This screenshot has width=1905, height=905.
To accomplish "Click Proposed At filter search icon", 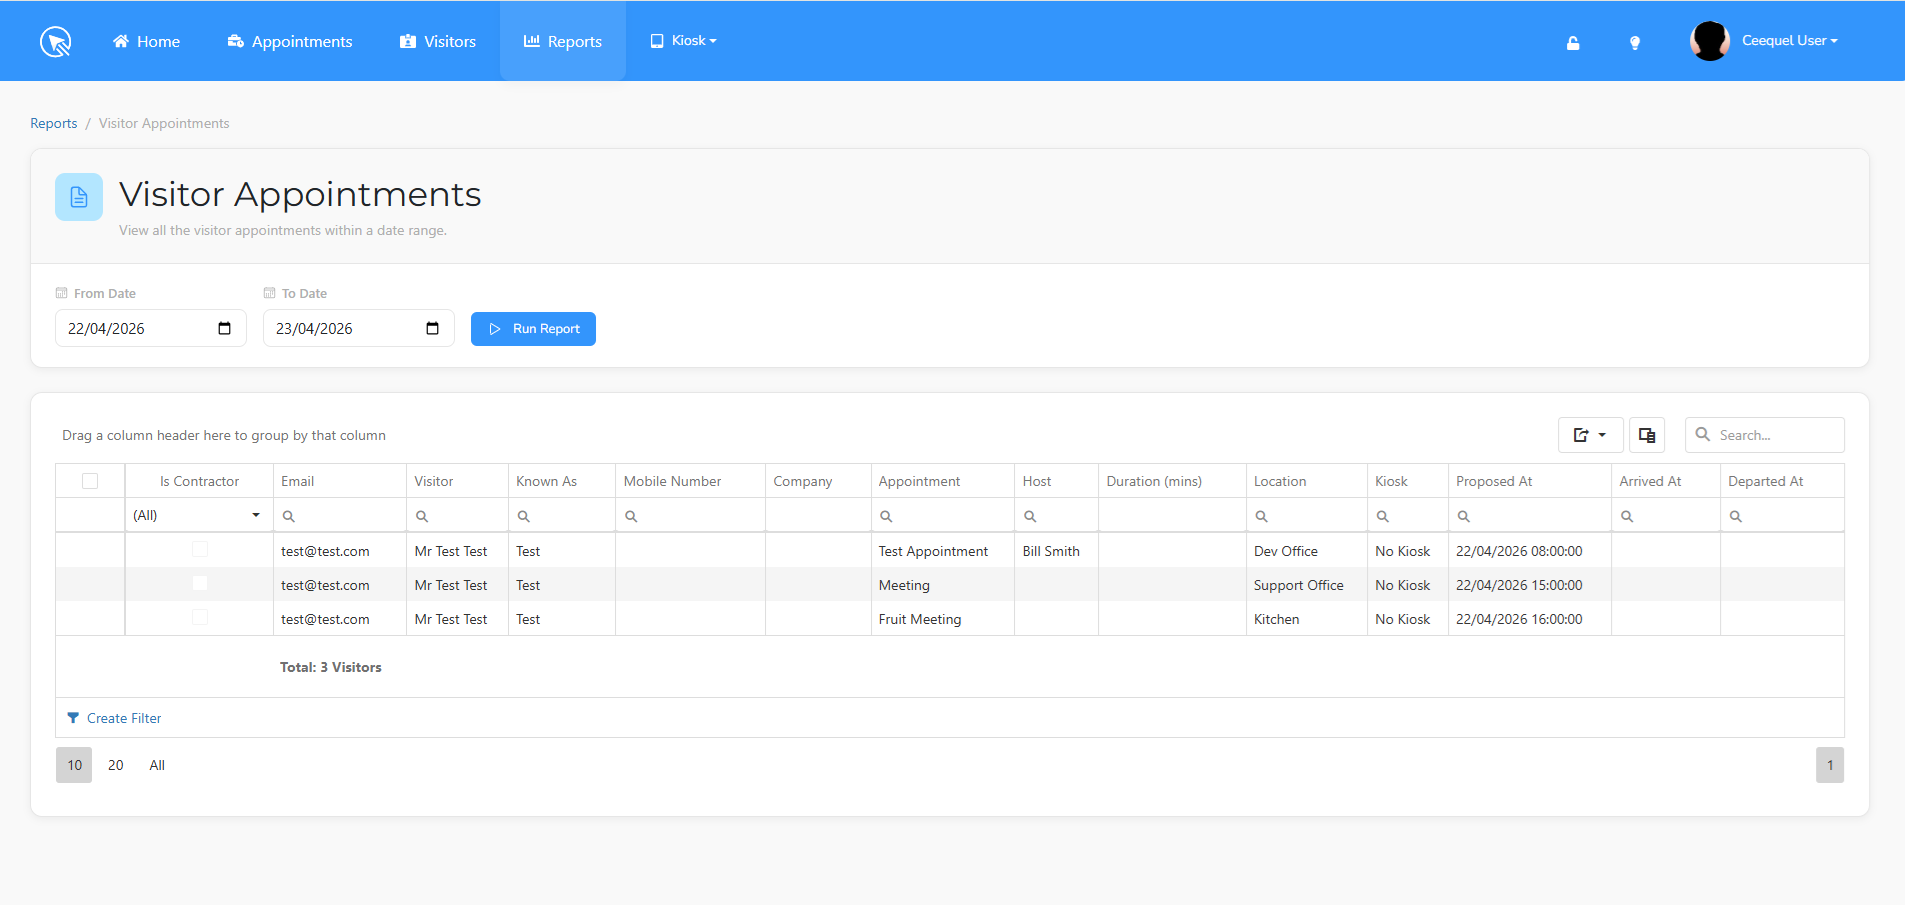I will point(1464,516).
